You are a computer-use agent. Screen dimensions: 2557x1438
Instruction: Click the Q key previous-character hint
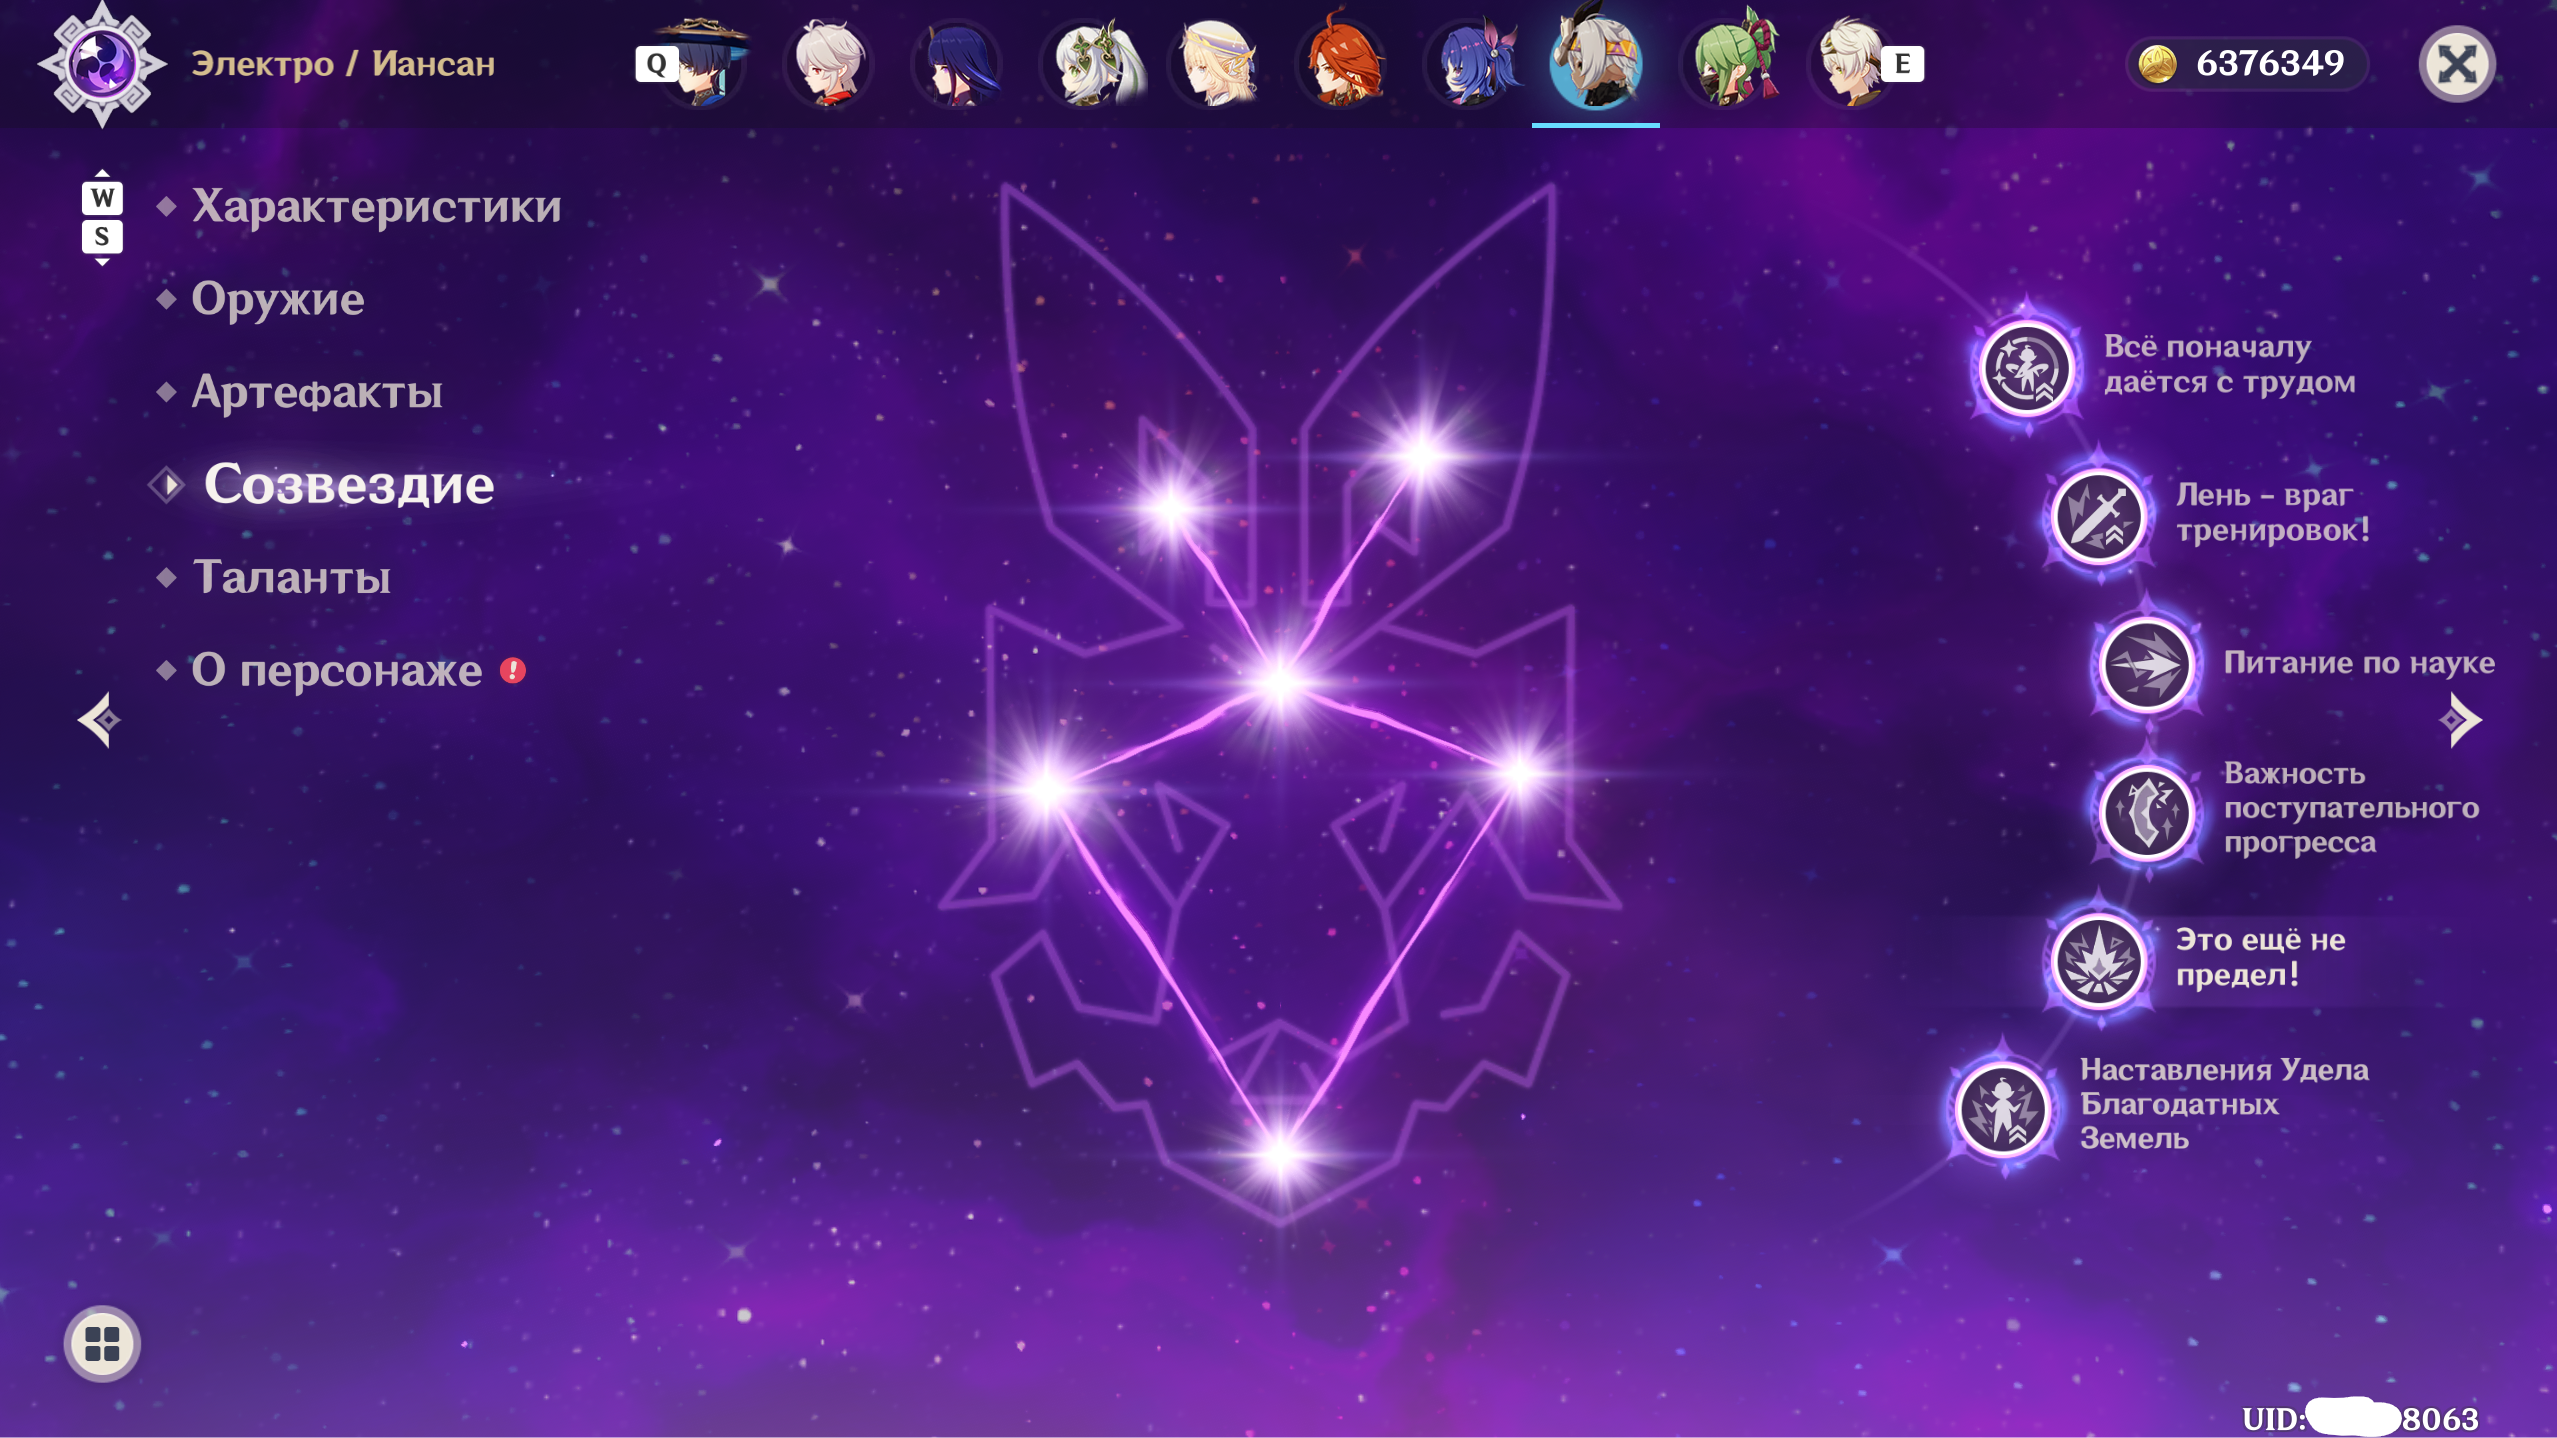[656, 64]
